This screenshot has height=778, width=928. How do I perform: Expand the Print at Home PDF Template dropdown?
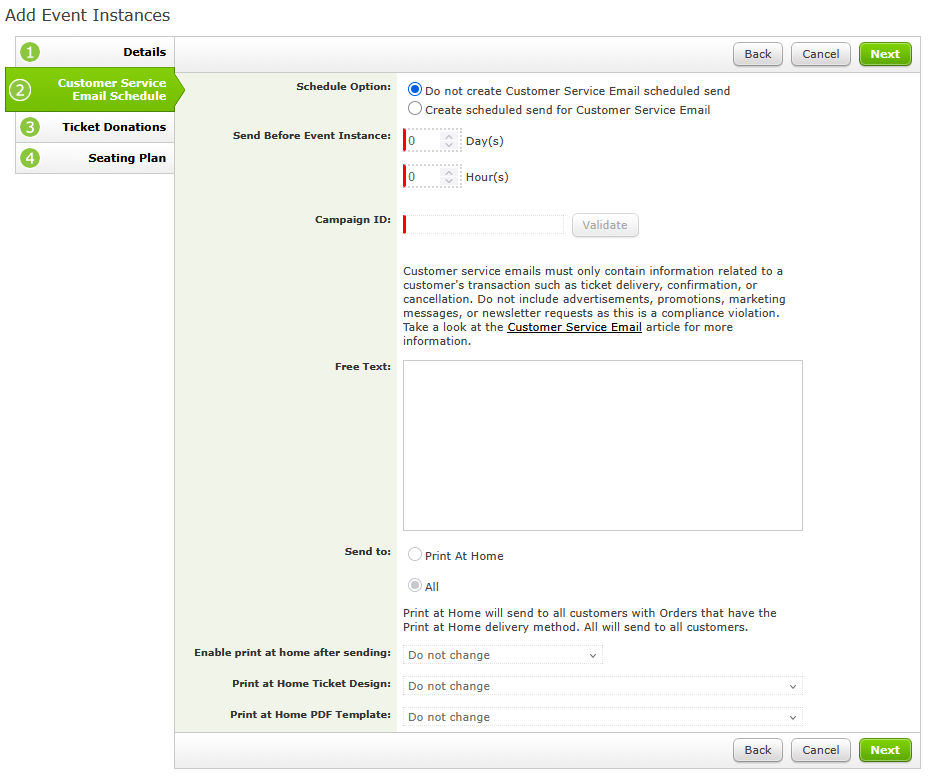tap(602, 717)
